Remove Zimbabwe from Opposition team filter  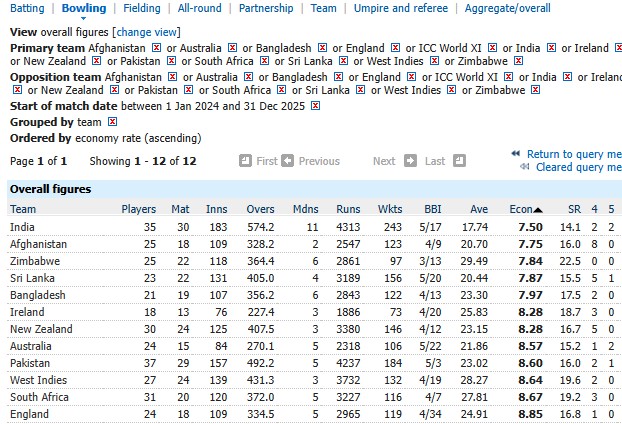click(536, 90)
